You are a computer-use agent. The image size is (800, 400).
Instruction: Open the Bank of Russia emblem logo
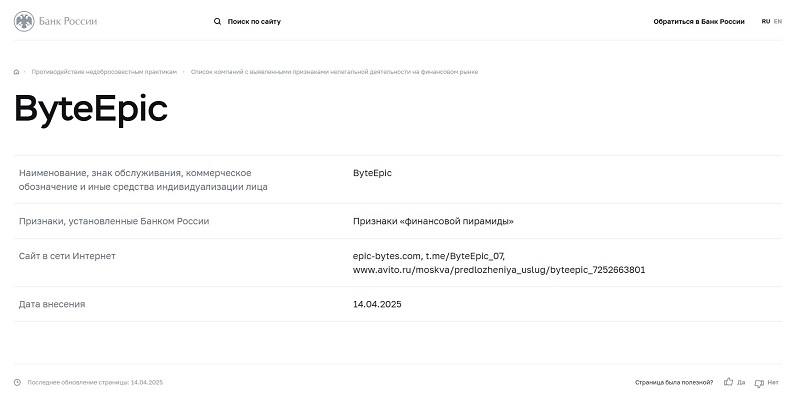pyautogui.click(x=24, y=21)
